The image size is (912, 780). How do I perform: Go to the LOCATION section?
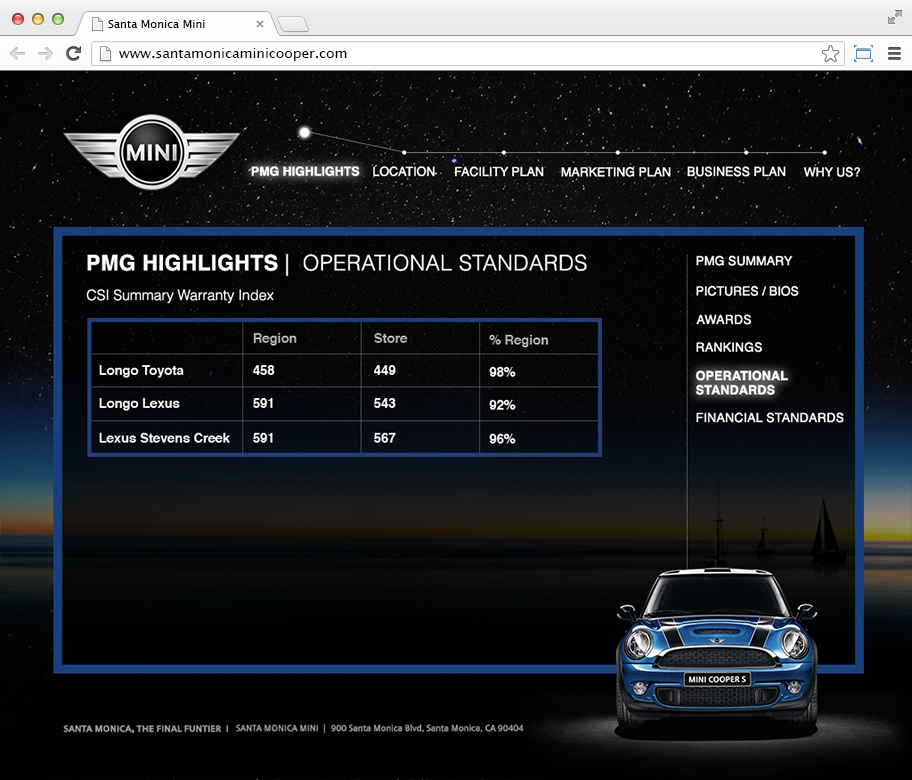point(404,172)
